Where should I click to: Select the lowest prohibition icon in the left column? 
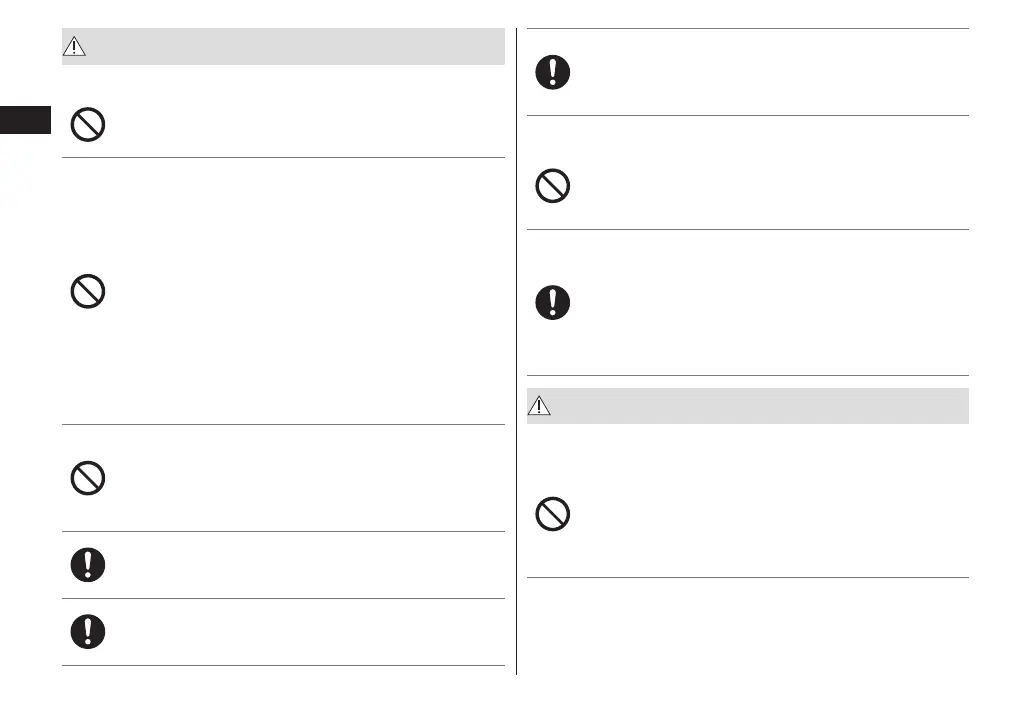88,479
